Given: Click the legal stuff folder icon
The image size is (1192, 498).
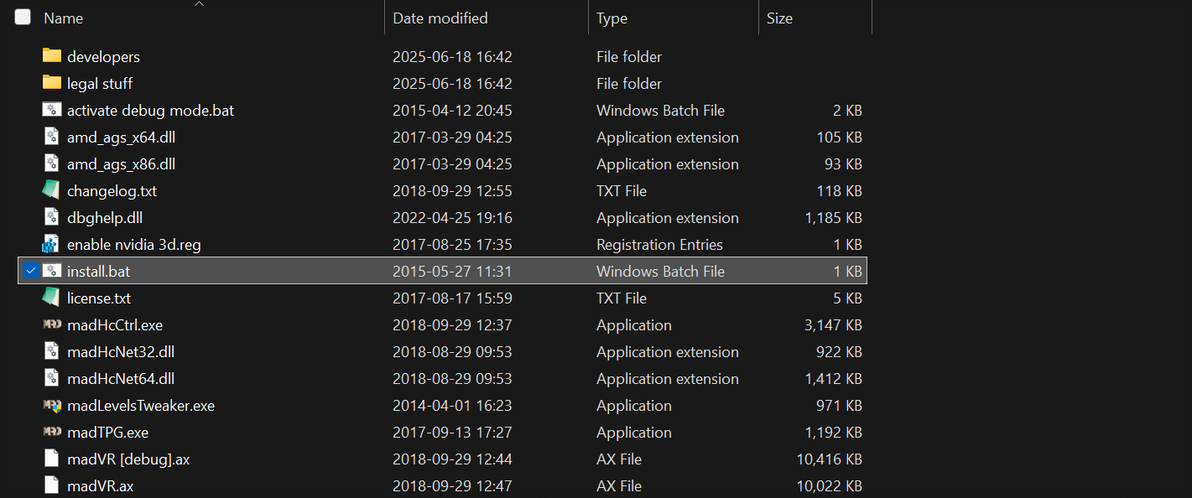Looking at the screenshot, I should (52, 83).
